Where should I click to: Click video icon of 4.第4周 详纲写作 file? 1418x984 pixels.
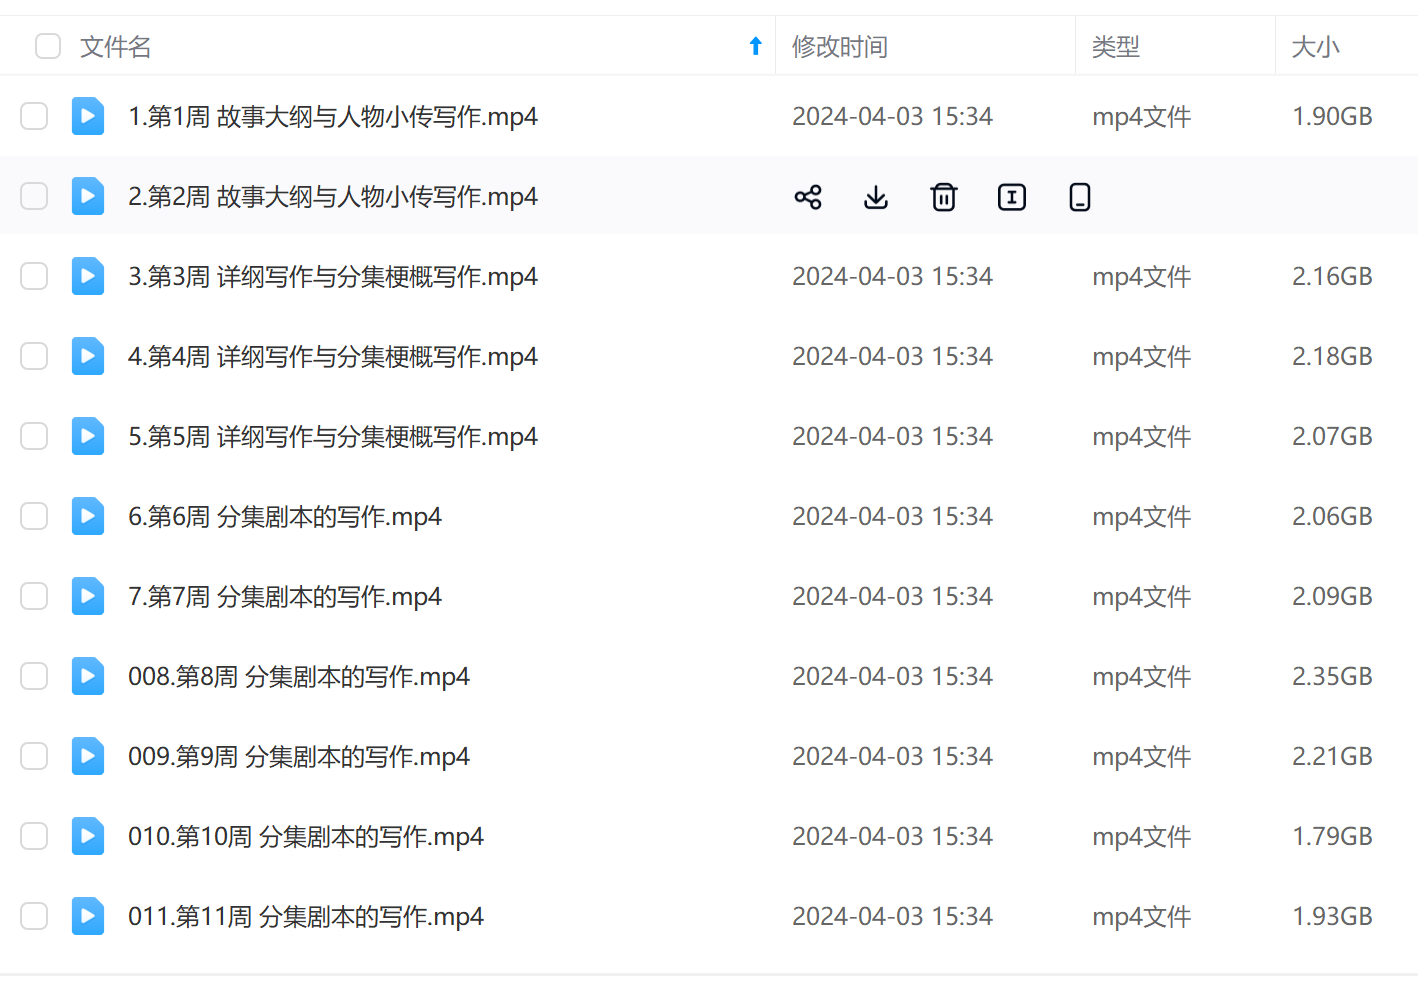pos(88,356)
